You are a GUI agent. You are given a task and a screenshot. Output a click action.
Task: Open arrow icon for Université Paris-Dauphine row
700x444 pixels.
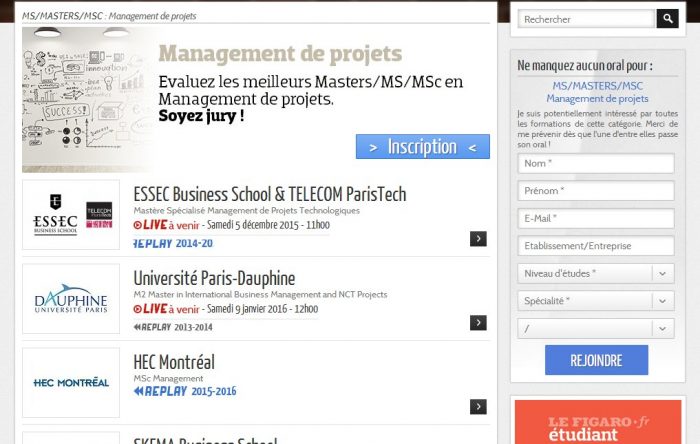(478, 323)
